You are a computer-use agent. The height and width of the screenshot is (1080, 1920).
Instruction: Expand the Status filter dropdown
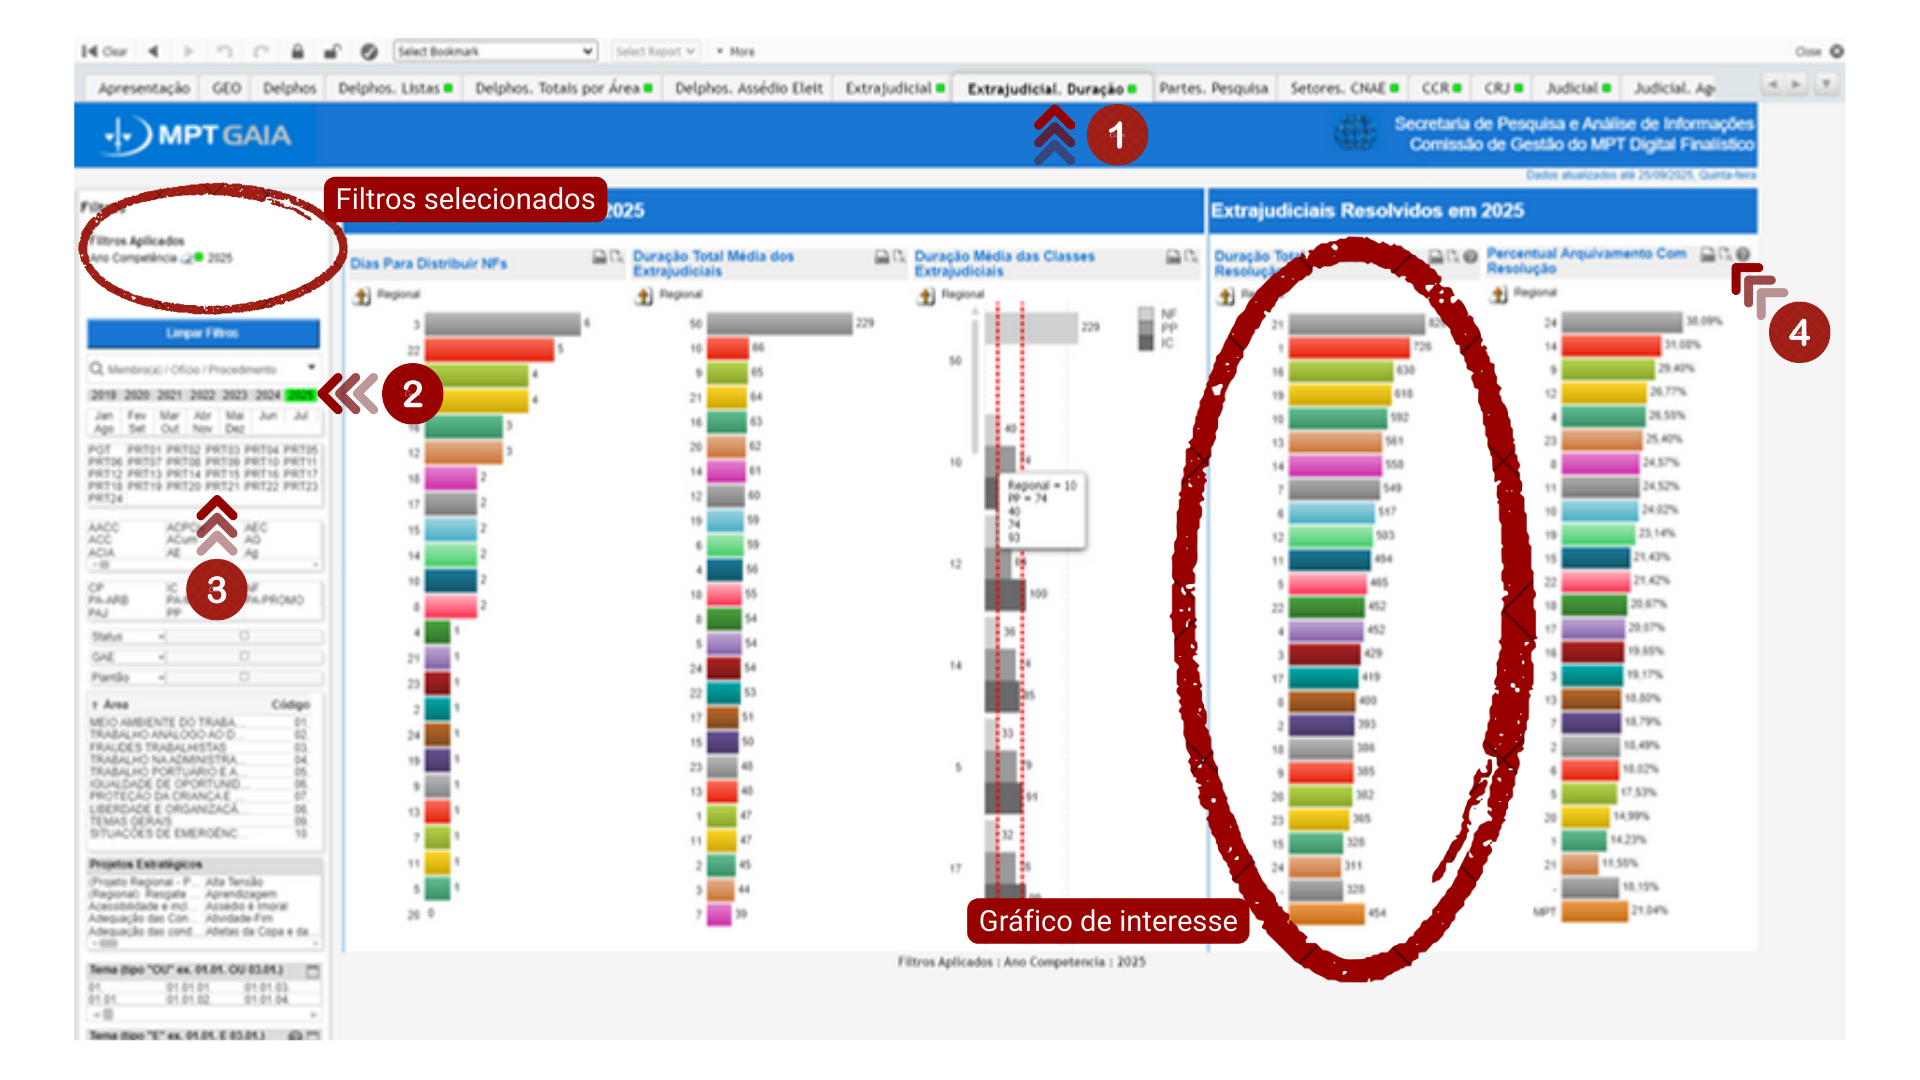[x=160, y=637]
